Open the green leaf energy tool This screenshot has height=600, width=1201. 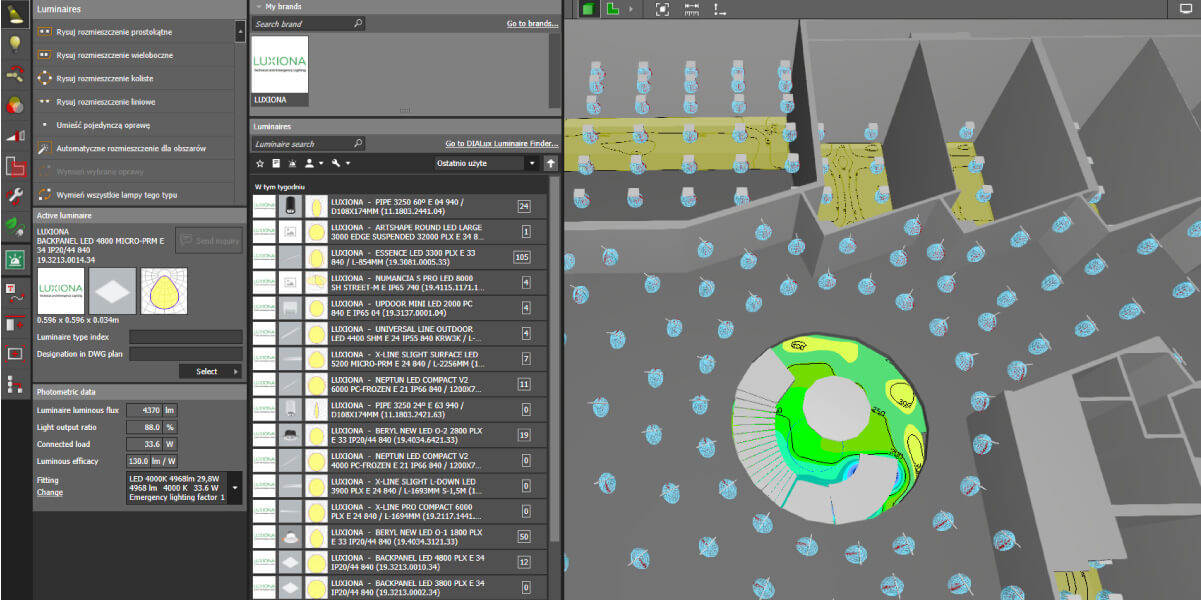(x=15, y=227)
